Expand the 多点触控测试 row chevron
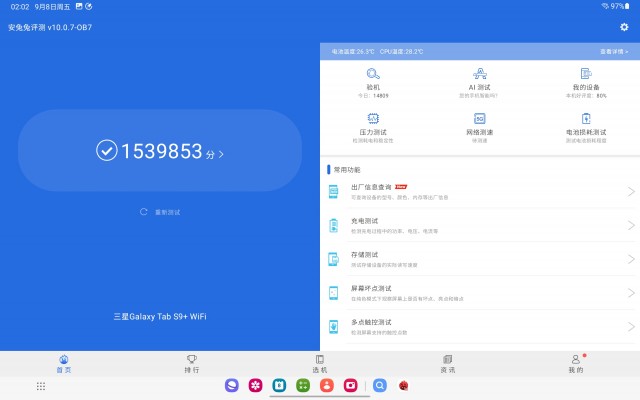640x400 pixels. (x=631, y=327)
